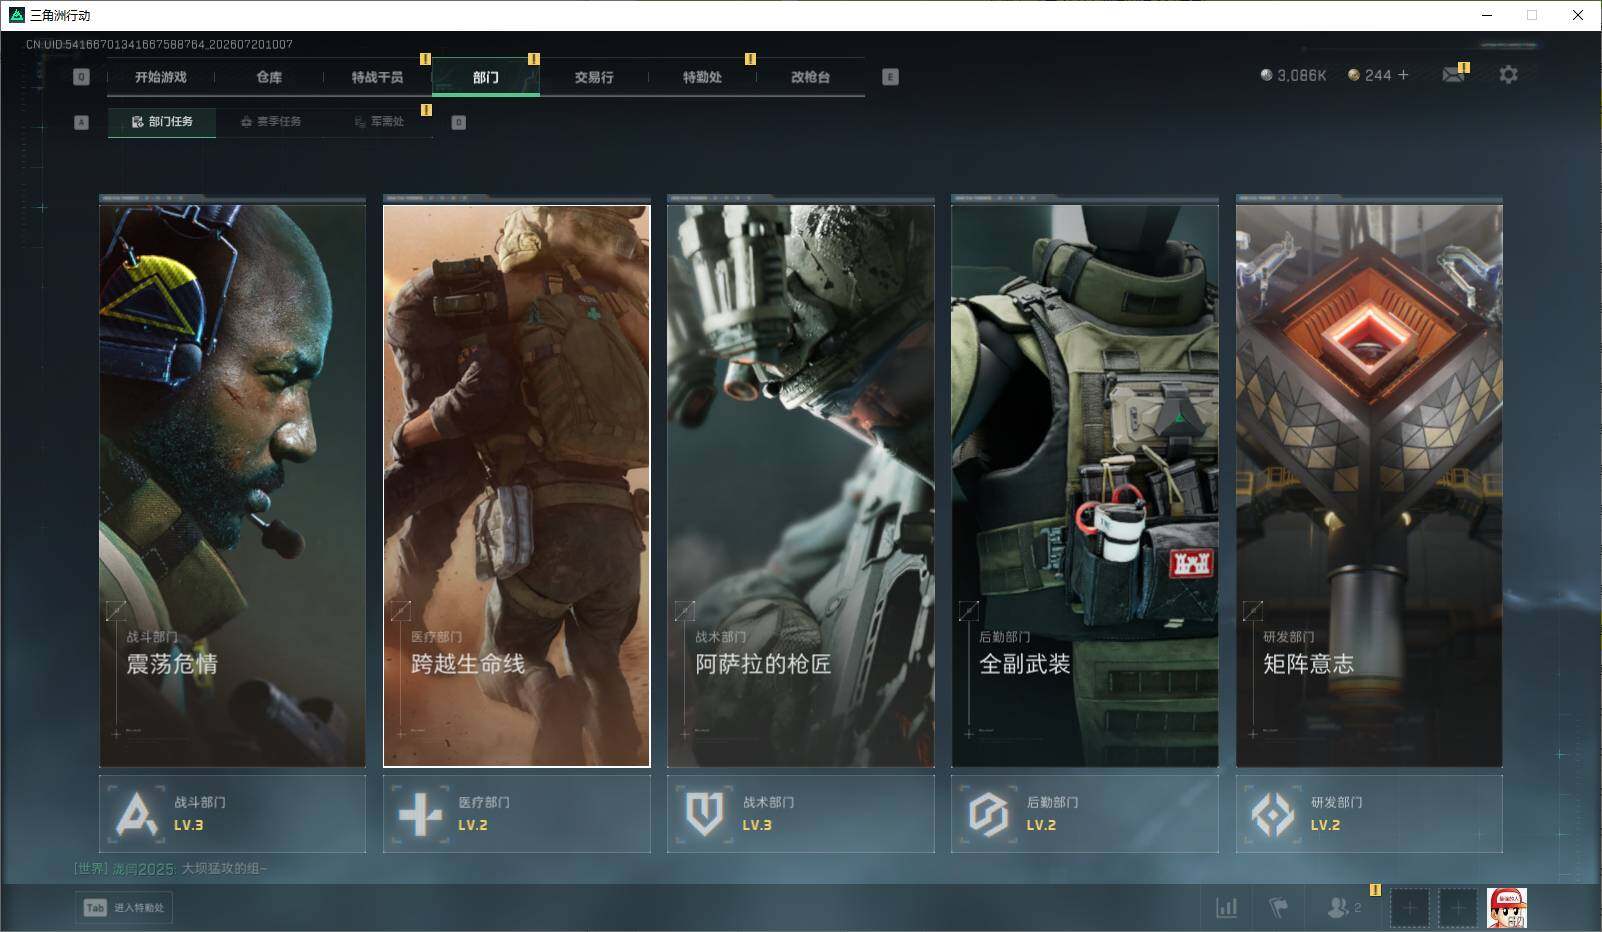Click the world chat message line
1602x932 pixels.
(171, 868)
